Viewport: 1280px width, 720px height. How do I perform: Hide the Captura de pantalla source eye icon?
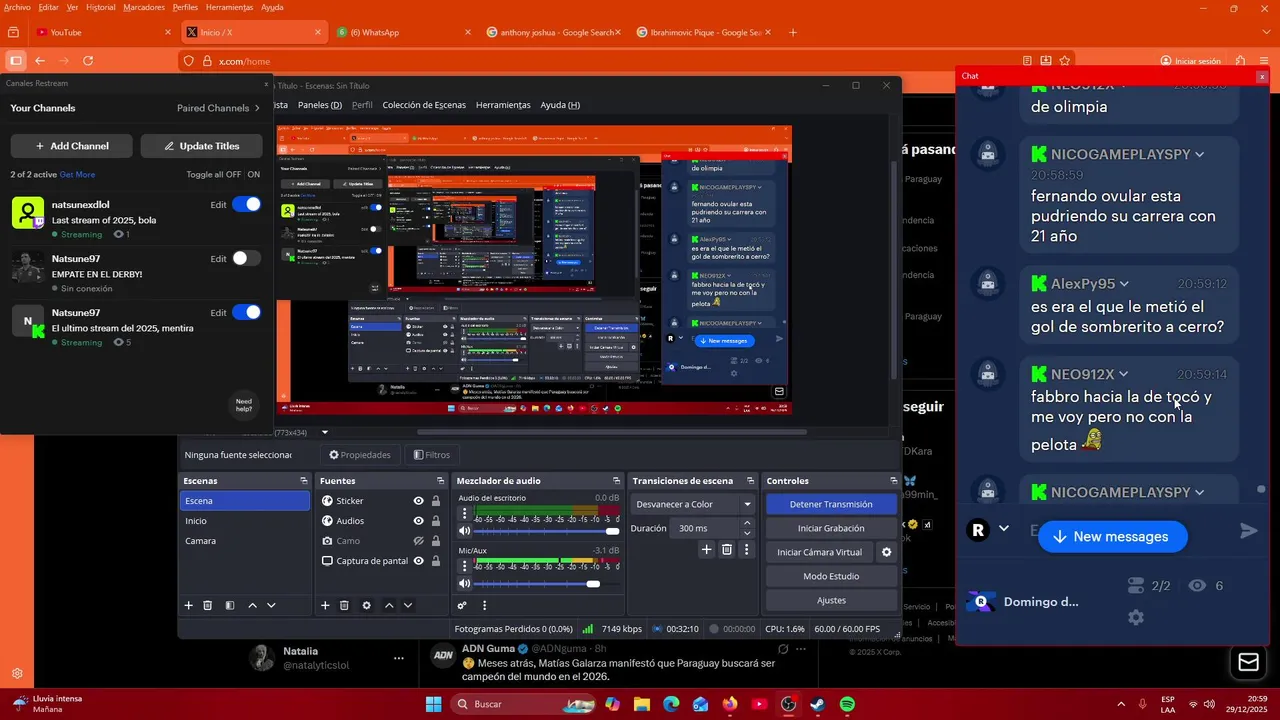coord(419,561)
